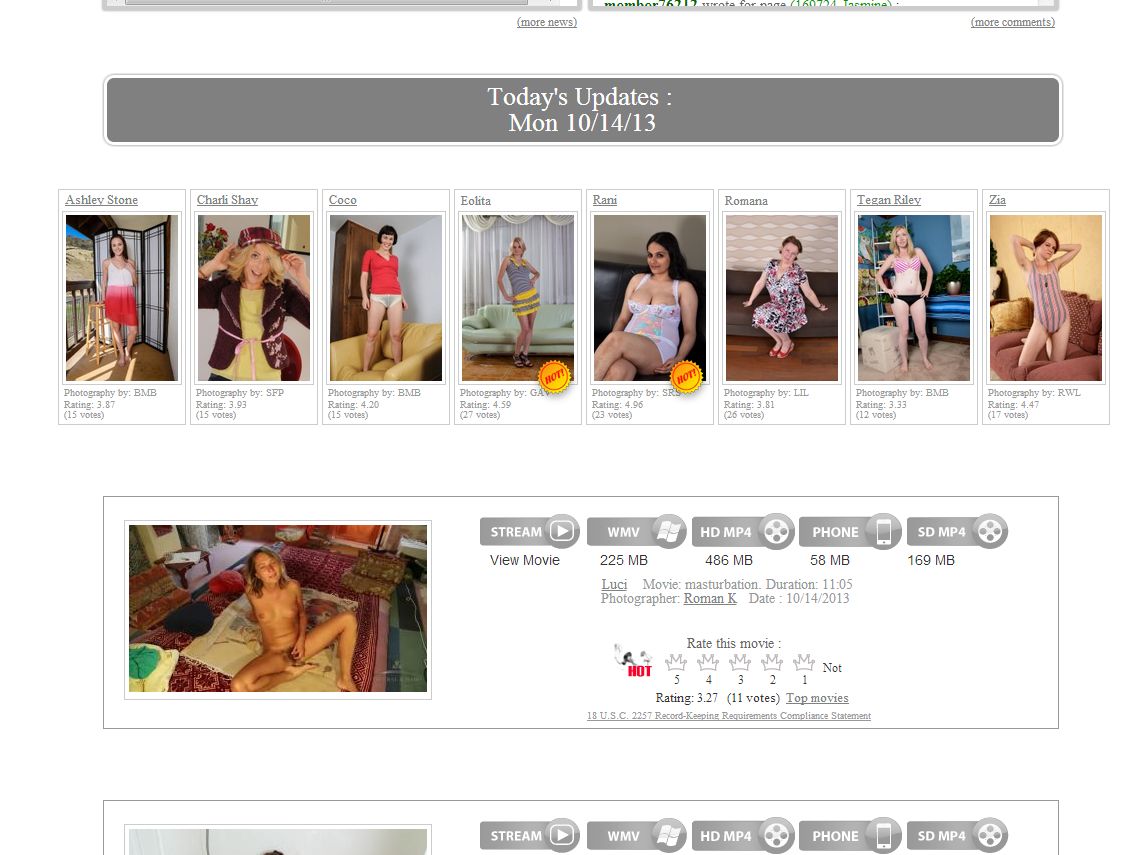Open the 'more comments' link
The width and height of the screenshot is (1127, 855).
[1012, 22]
